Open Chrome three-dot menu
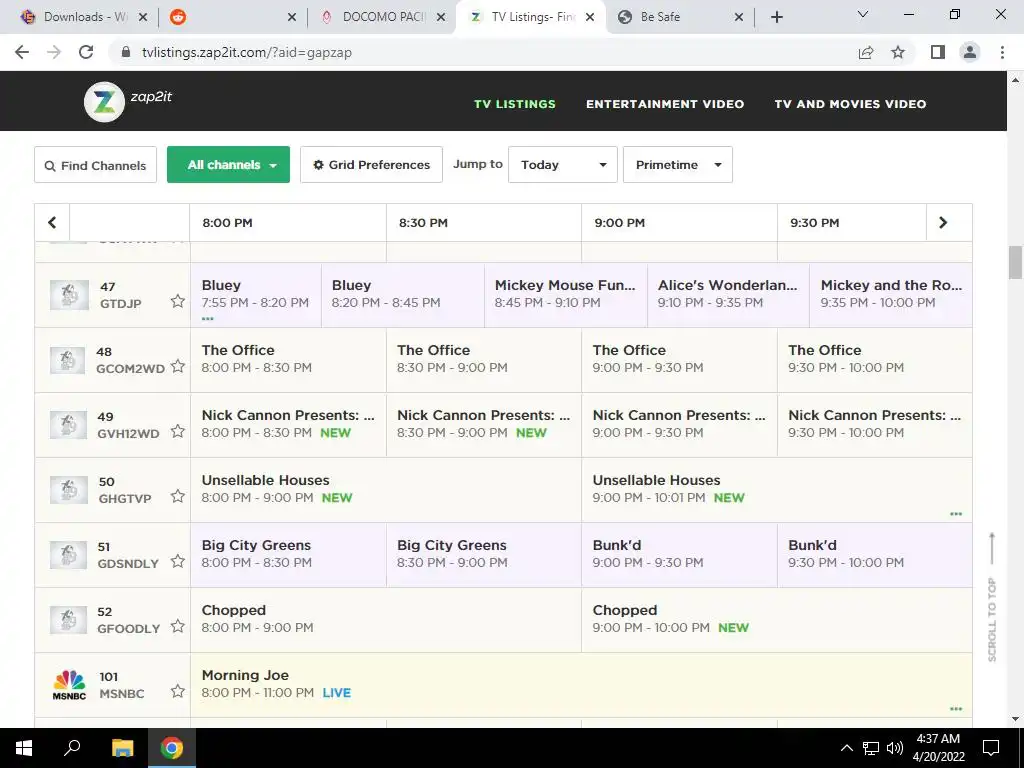1024x768 pixels. pyautogui.click(x=1002, y=52)
